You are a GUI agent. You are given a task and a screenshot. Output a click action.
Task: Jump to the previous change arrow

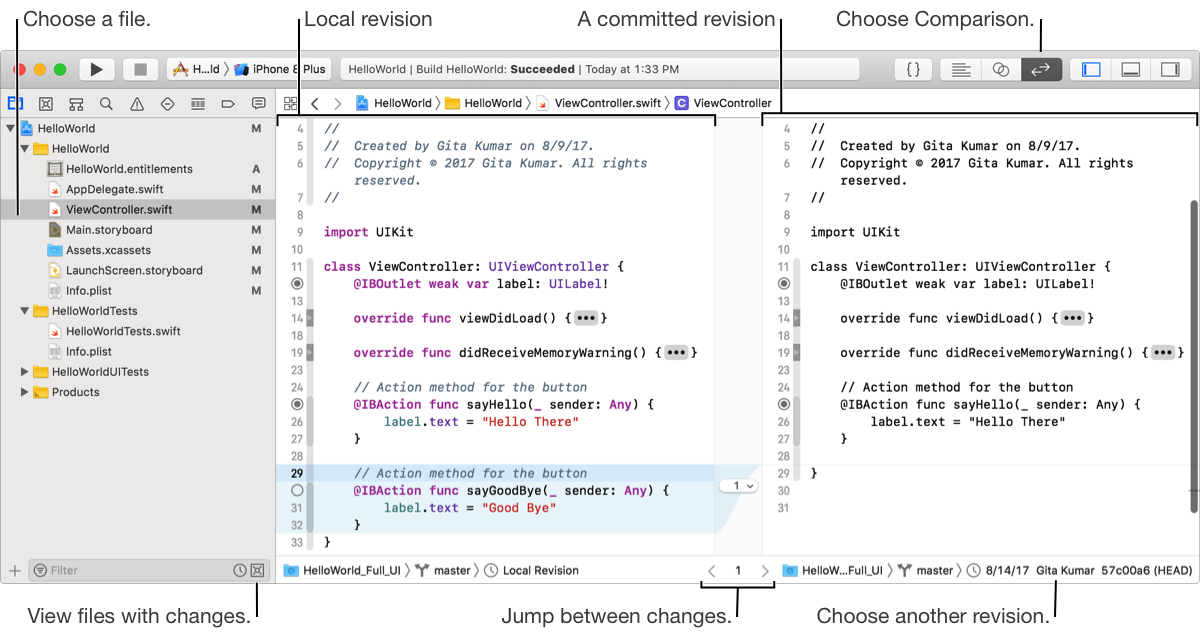tap(712, 571)
